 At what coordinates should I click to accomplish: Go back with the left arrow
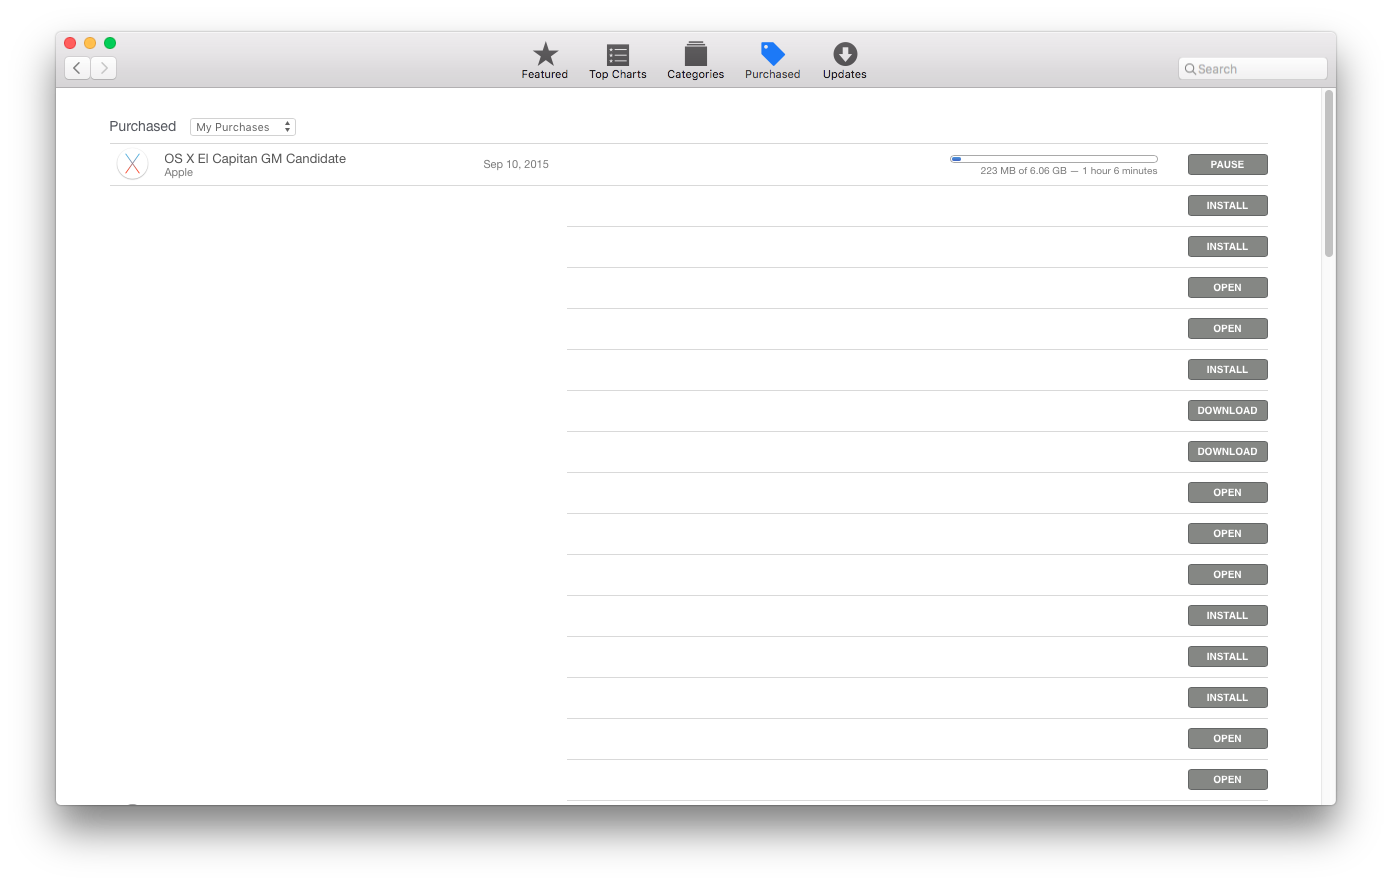tap(77, 68)
